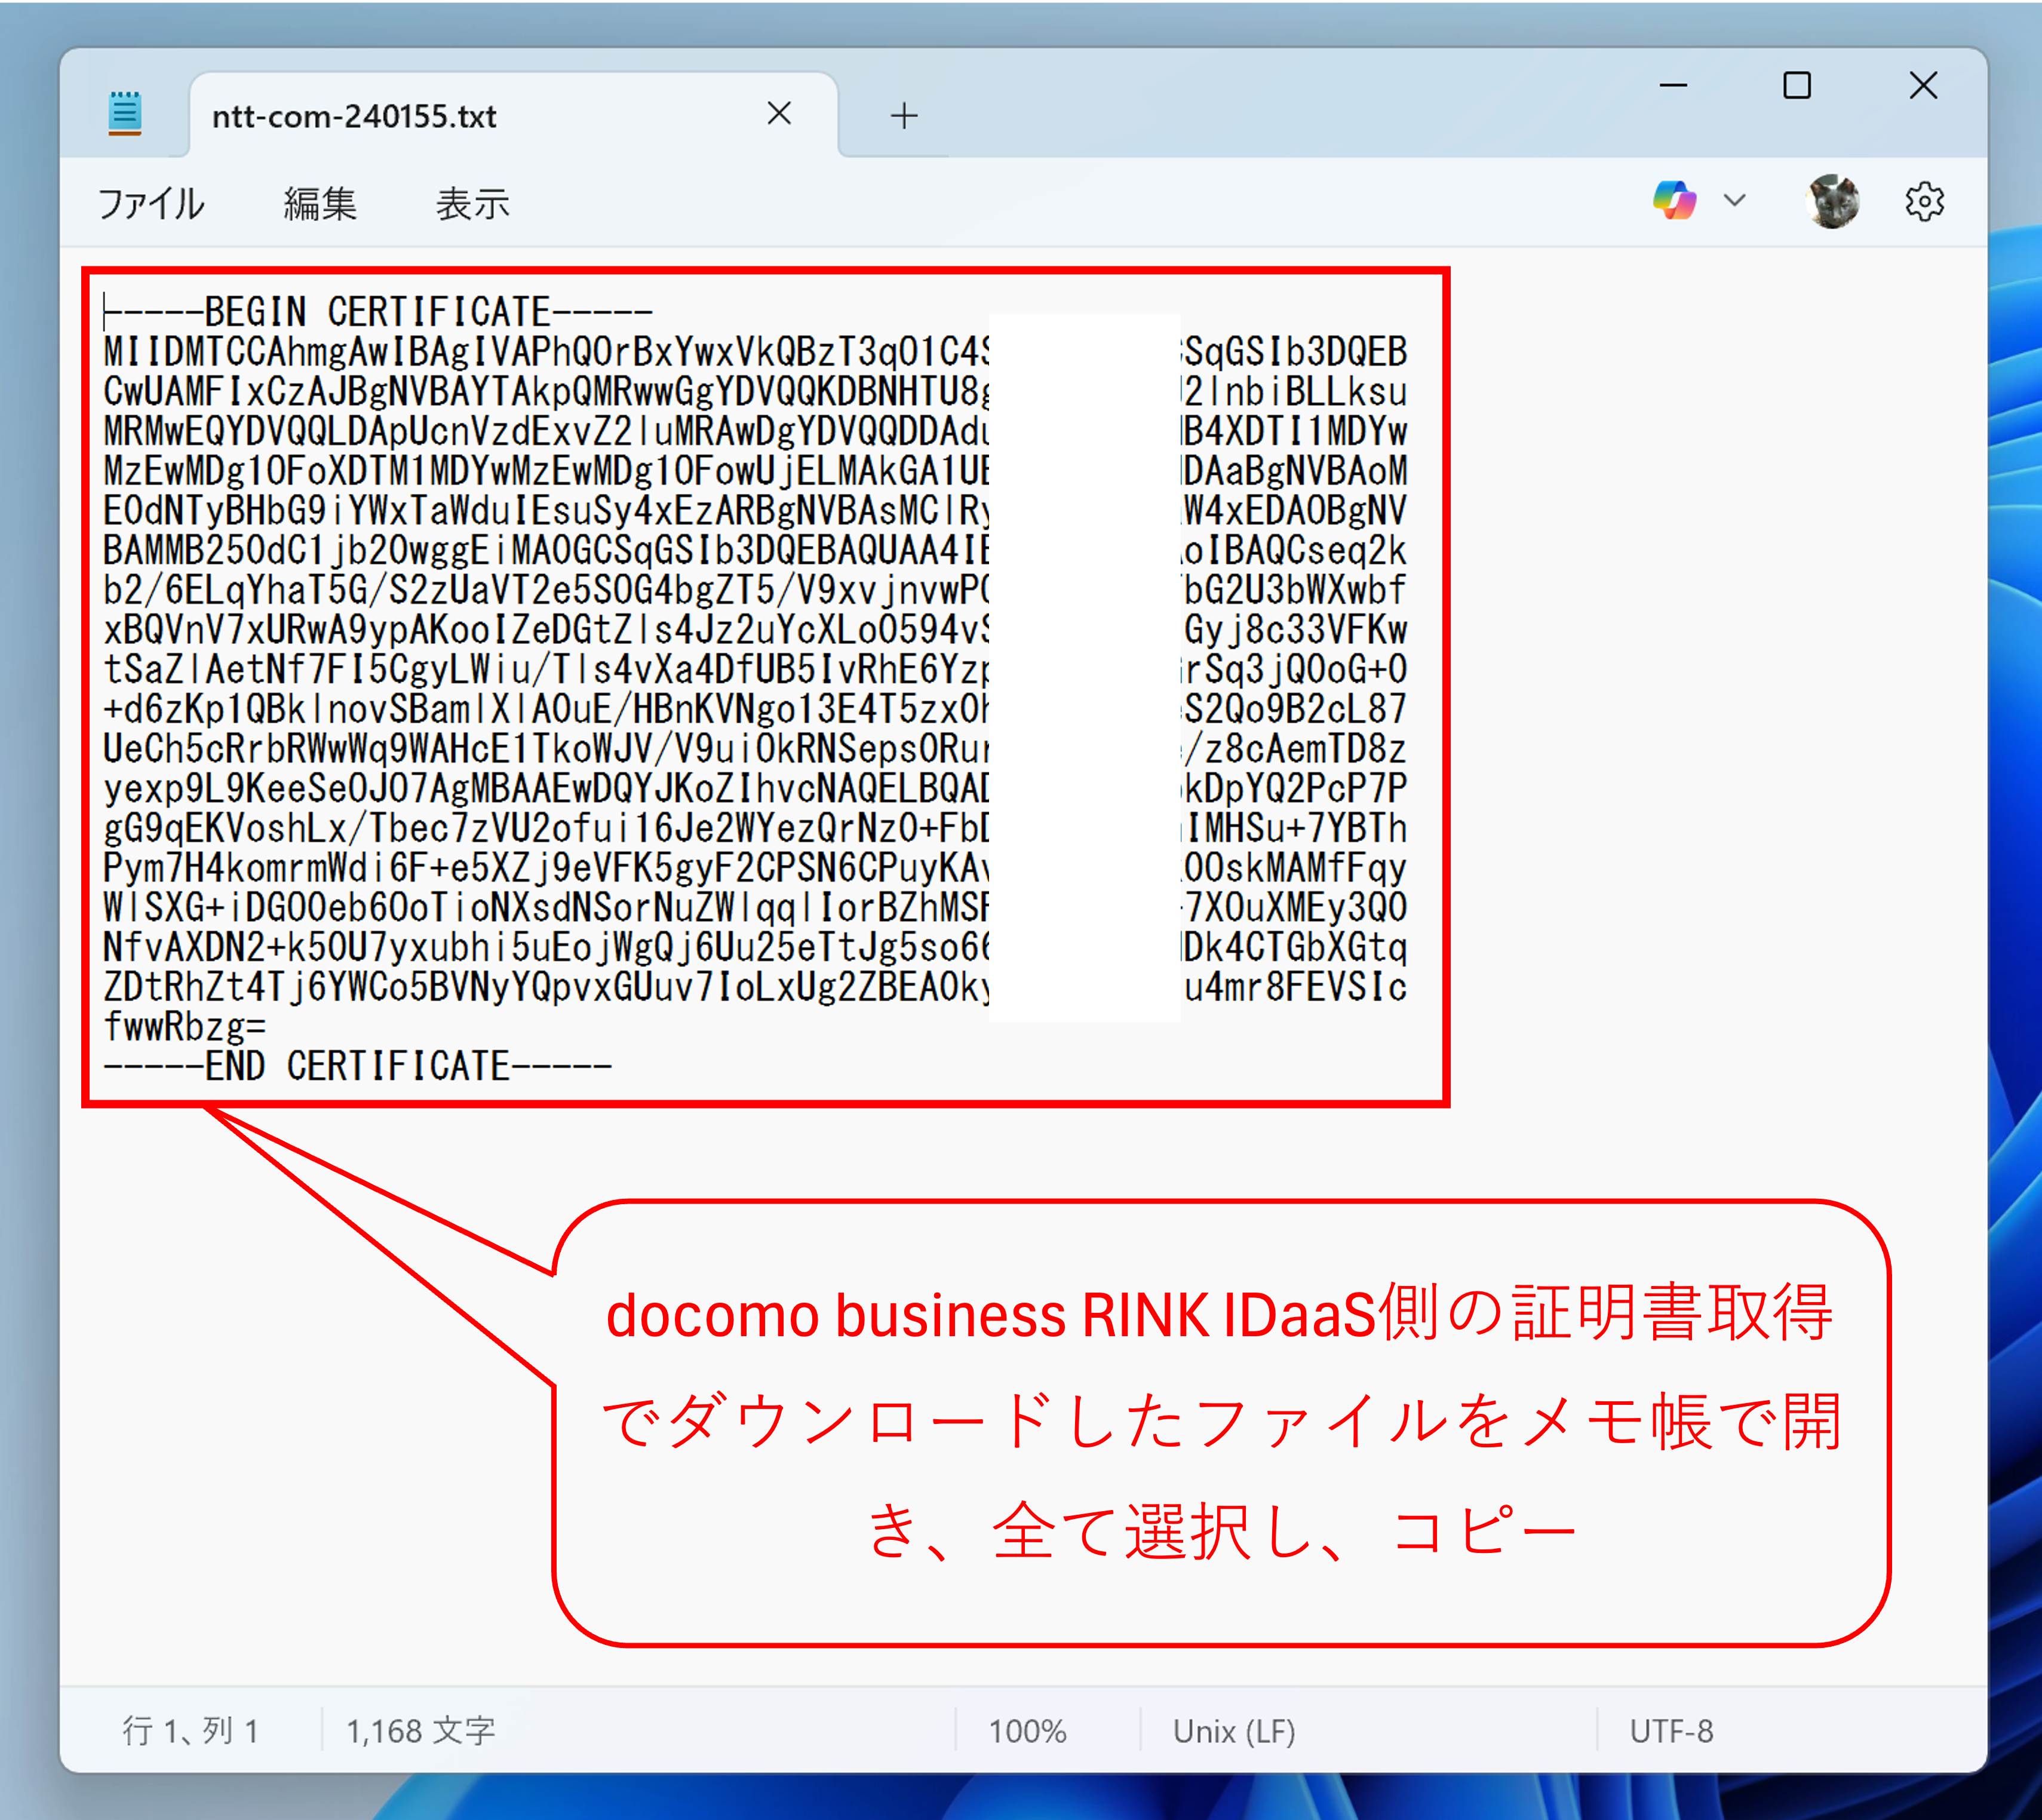Maximize the Notepad window
Screen dimensions: 2042x1820
coord(1797,86)
